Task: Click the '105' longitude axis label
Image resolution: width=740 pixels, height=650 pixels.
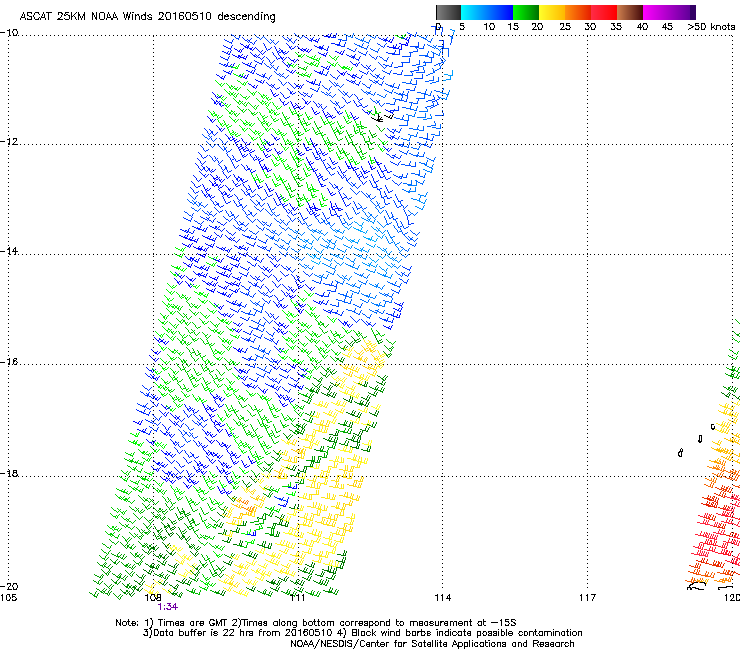Action: (x=8, y=598)
